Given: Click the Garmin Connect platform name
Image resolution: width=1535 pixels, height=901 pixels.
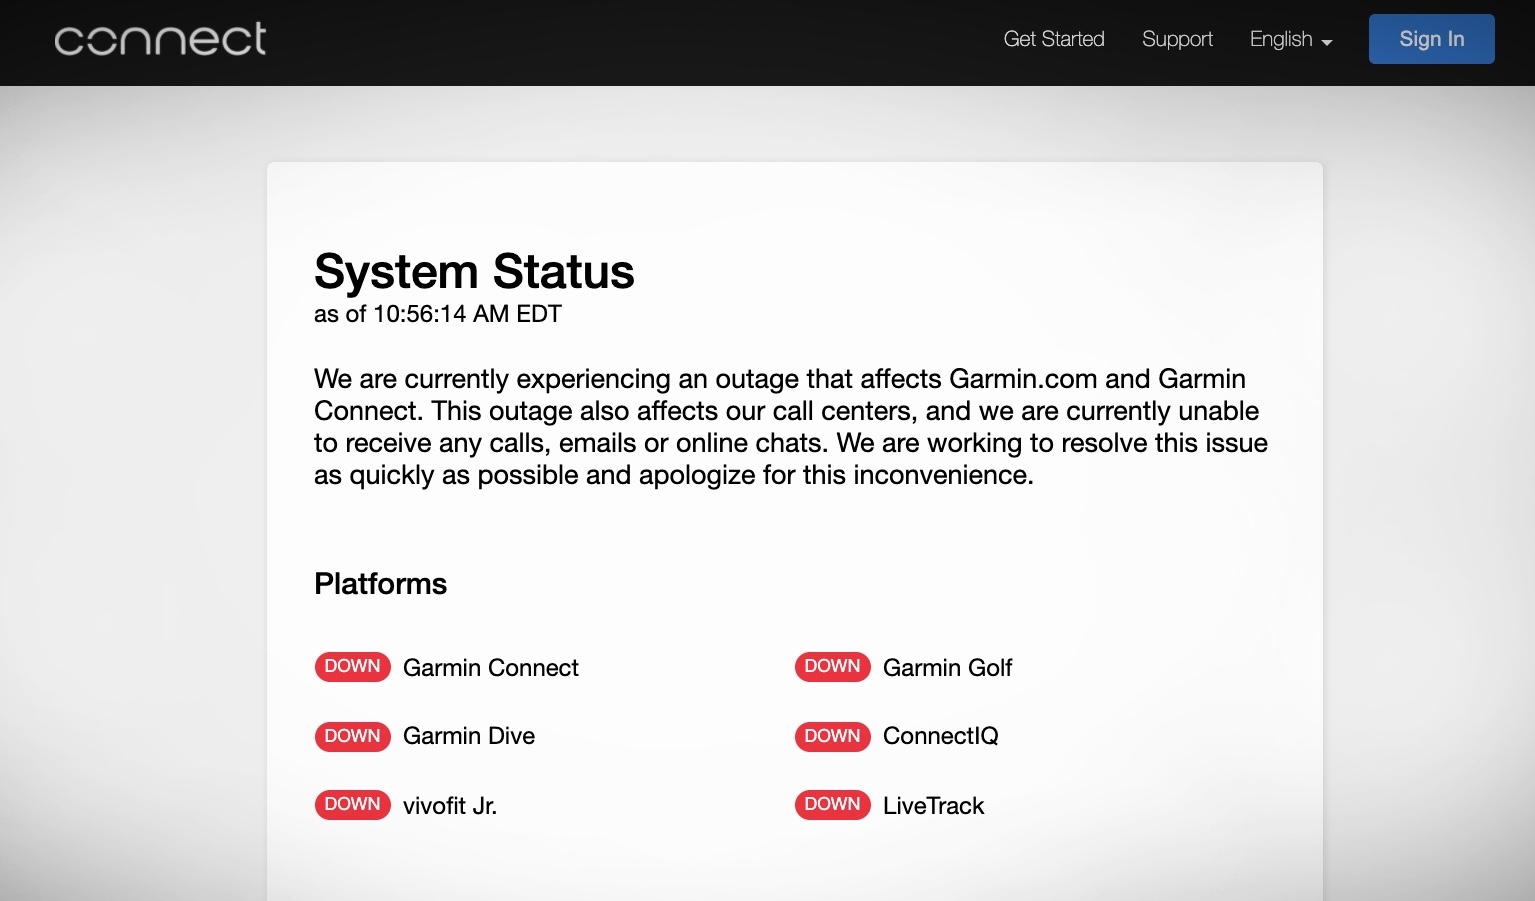Looking at the screenshot, I should (491, 668).
